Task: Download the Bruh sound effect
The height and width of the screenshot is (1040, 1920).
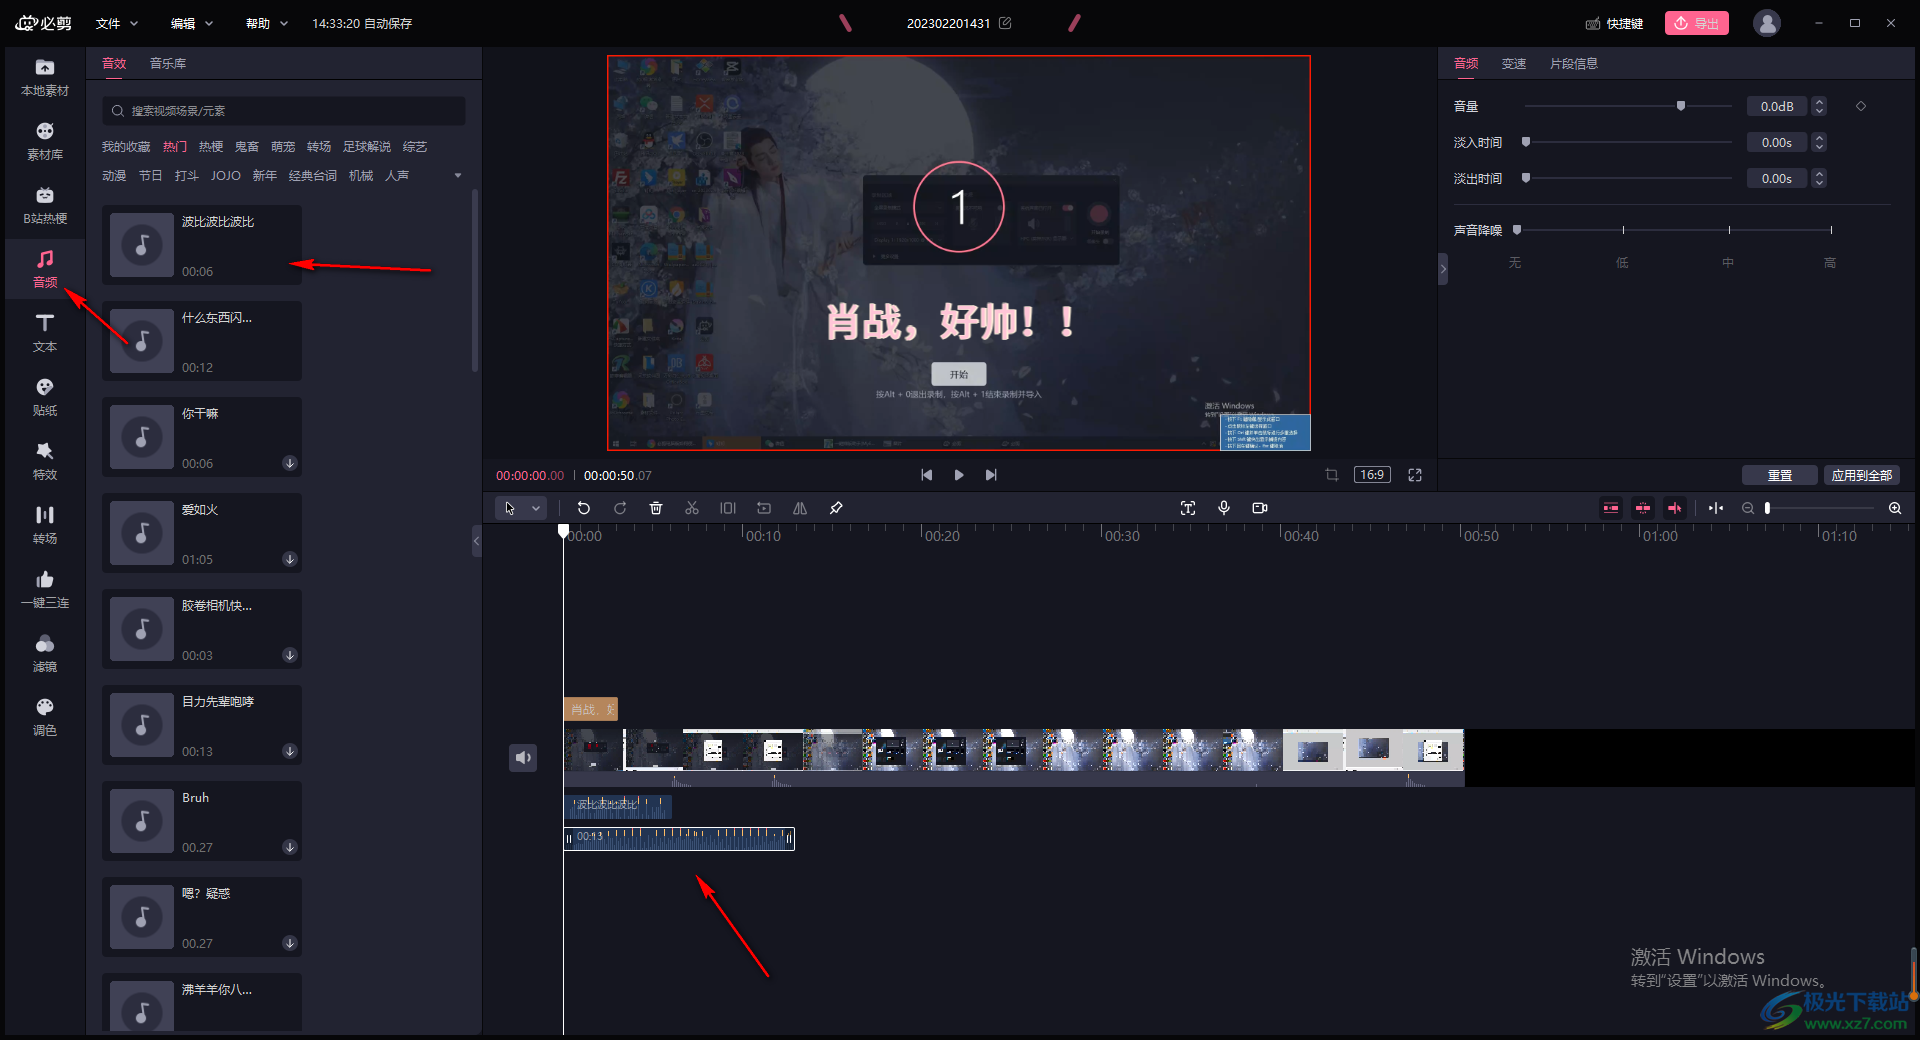Action: pyautogui.click(x=290, y=847)
